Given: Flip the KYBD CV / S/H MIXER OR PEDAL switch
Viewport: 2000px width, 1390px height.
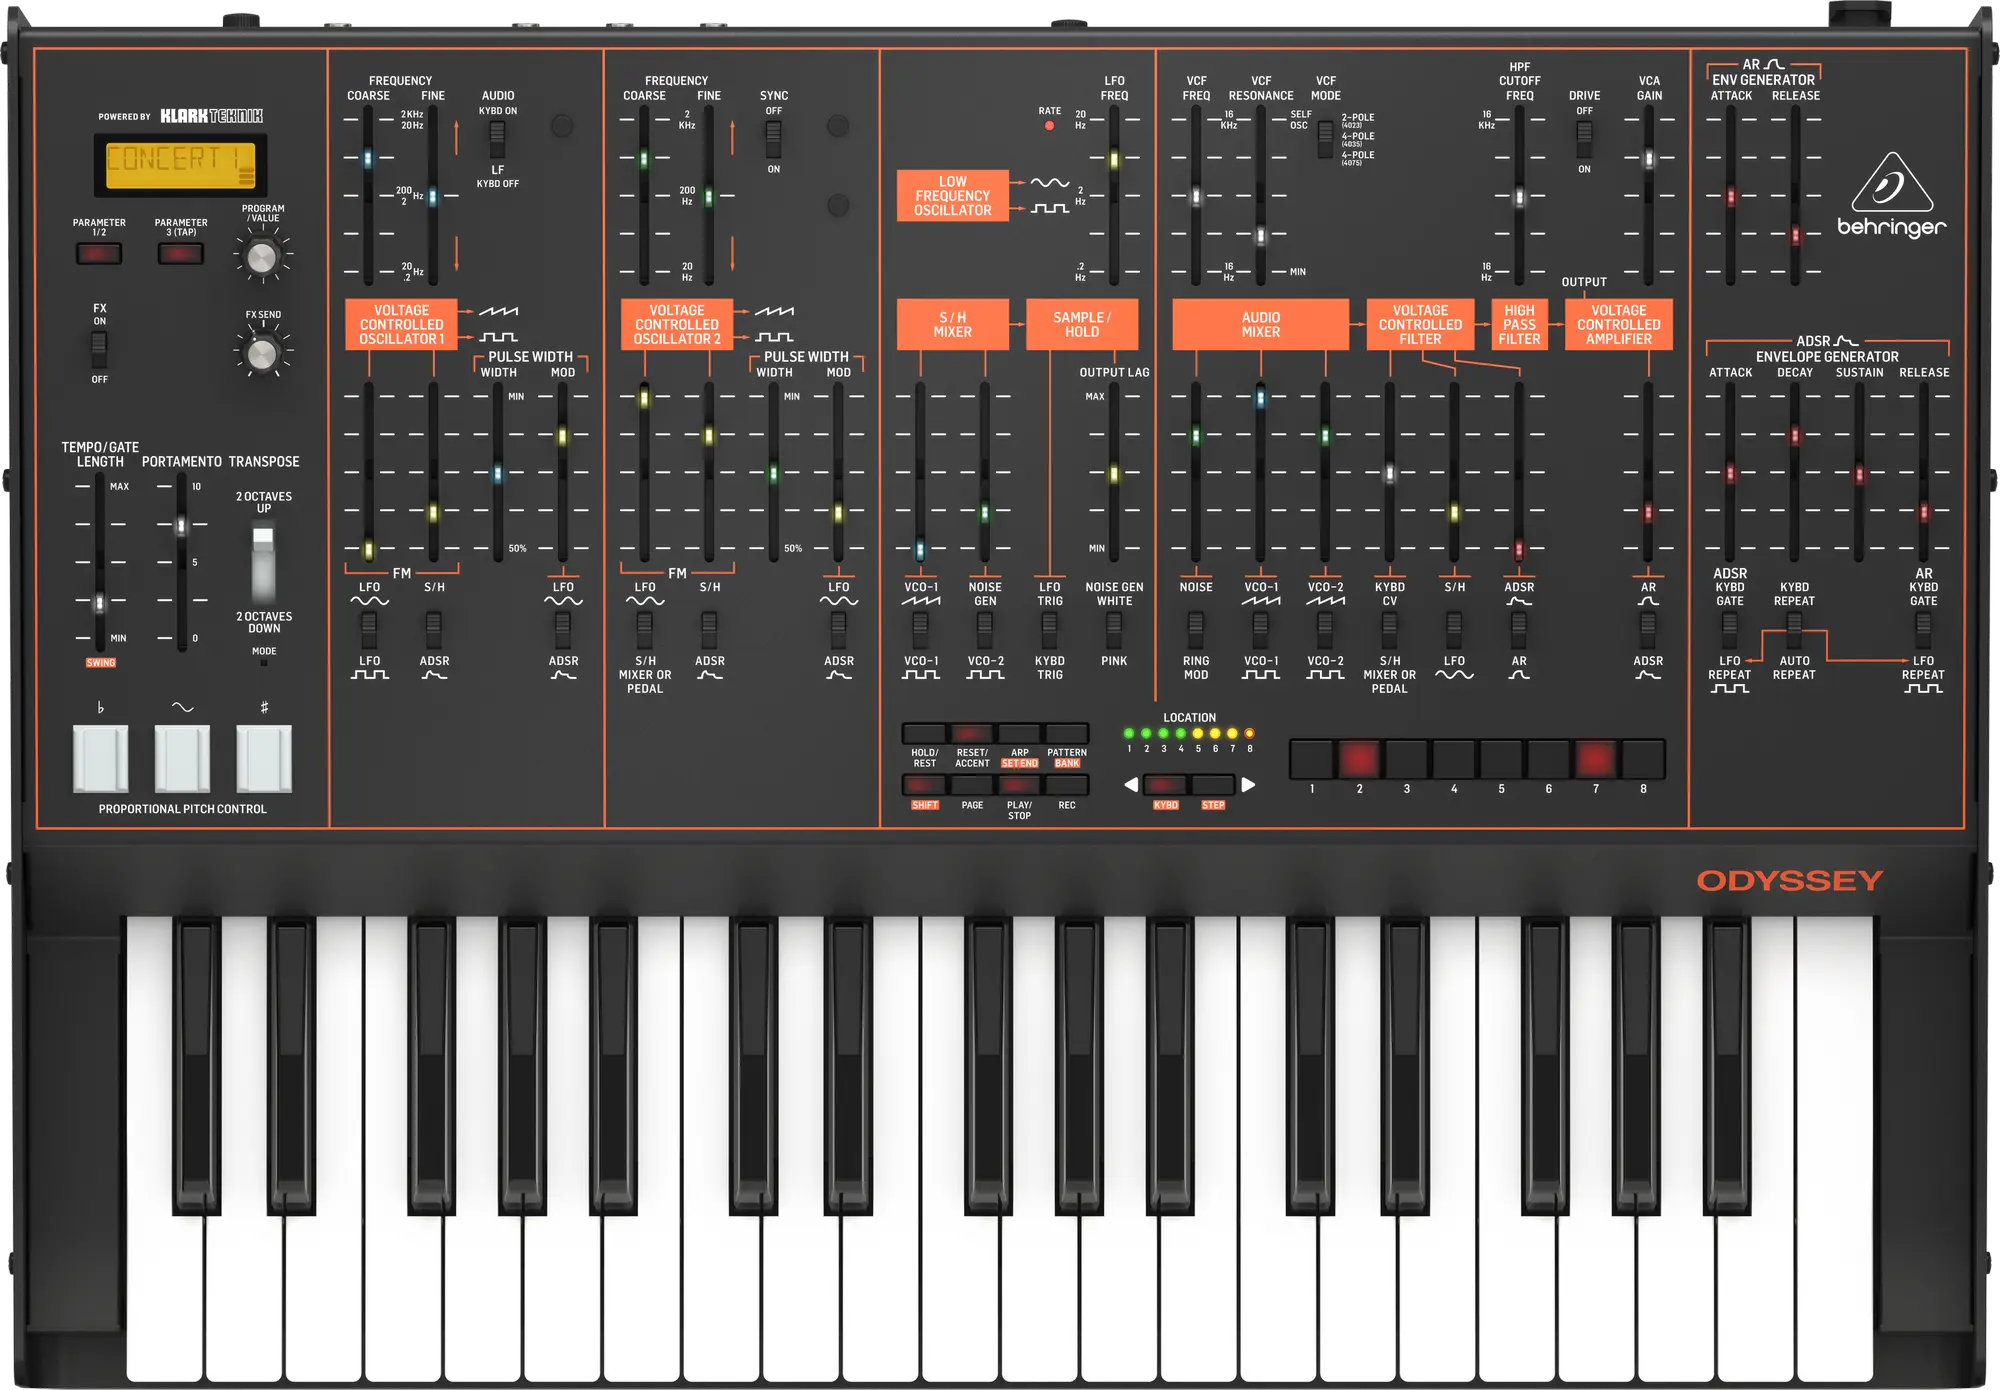Looking at the screenshot, I should coord(1389,630).
